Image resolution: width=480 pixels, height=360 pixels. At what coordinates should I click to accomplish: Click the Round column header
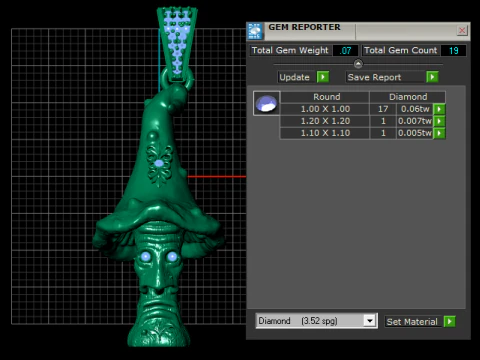325,97
